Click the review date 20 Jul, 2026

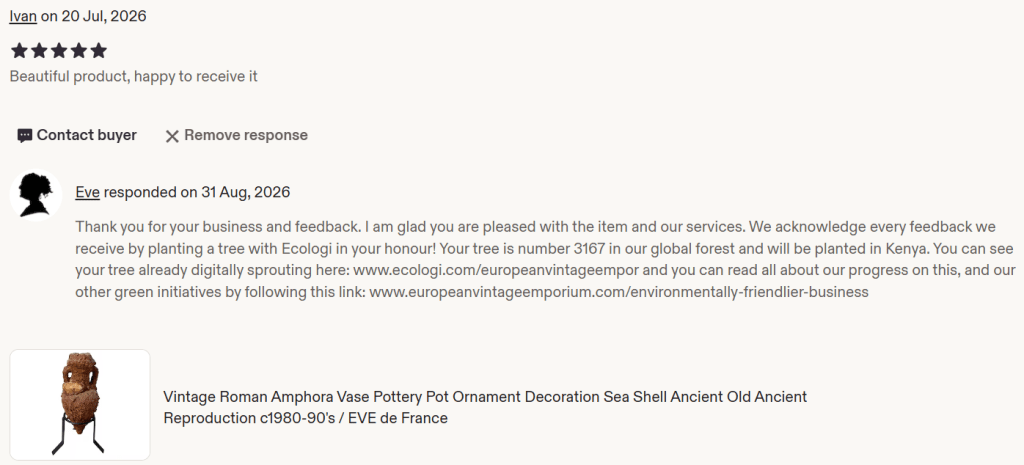click(x=104, y=16)
